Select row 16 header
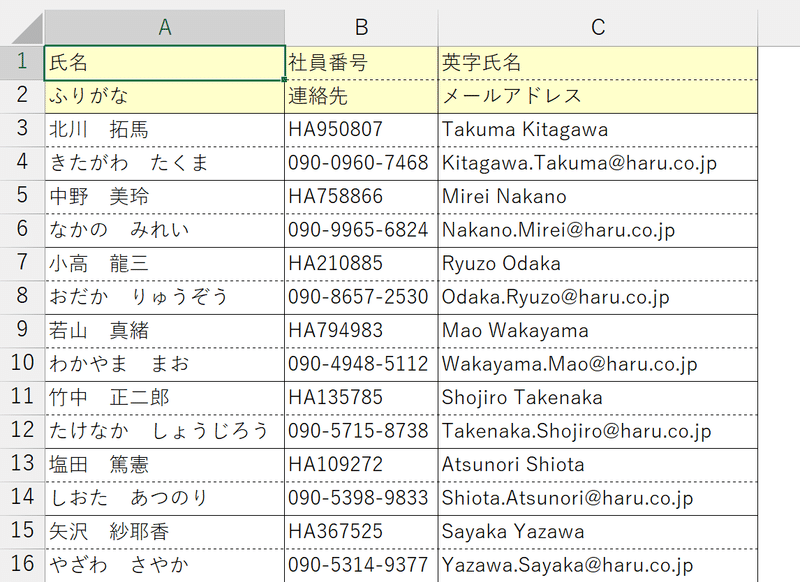The height and width of the screenshot is (582, 800). pos(22,565)
